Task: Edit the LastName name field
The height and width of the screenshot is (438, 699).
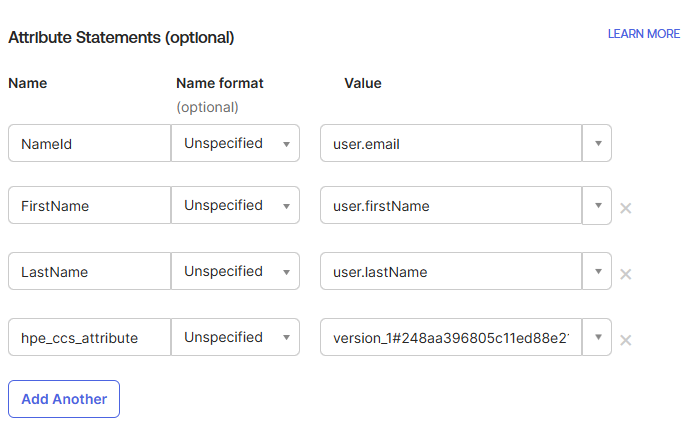Action: (89, 271)
